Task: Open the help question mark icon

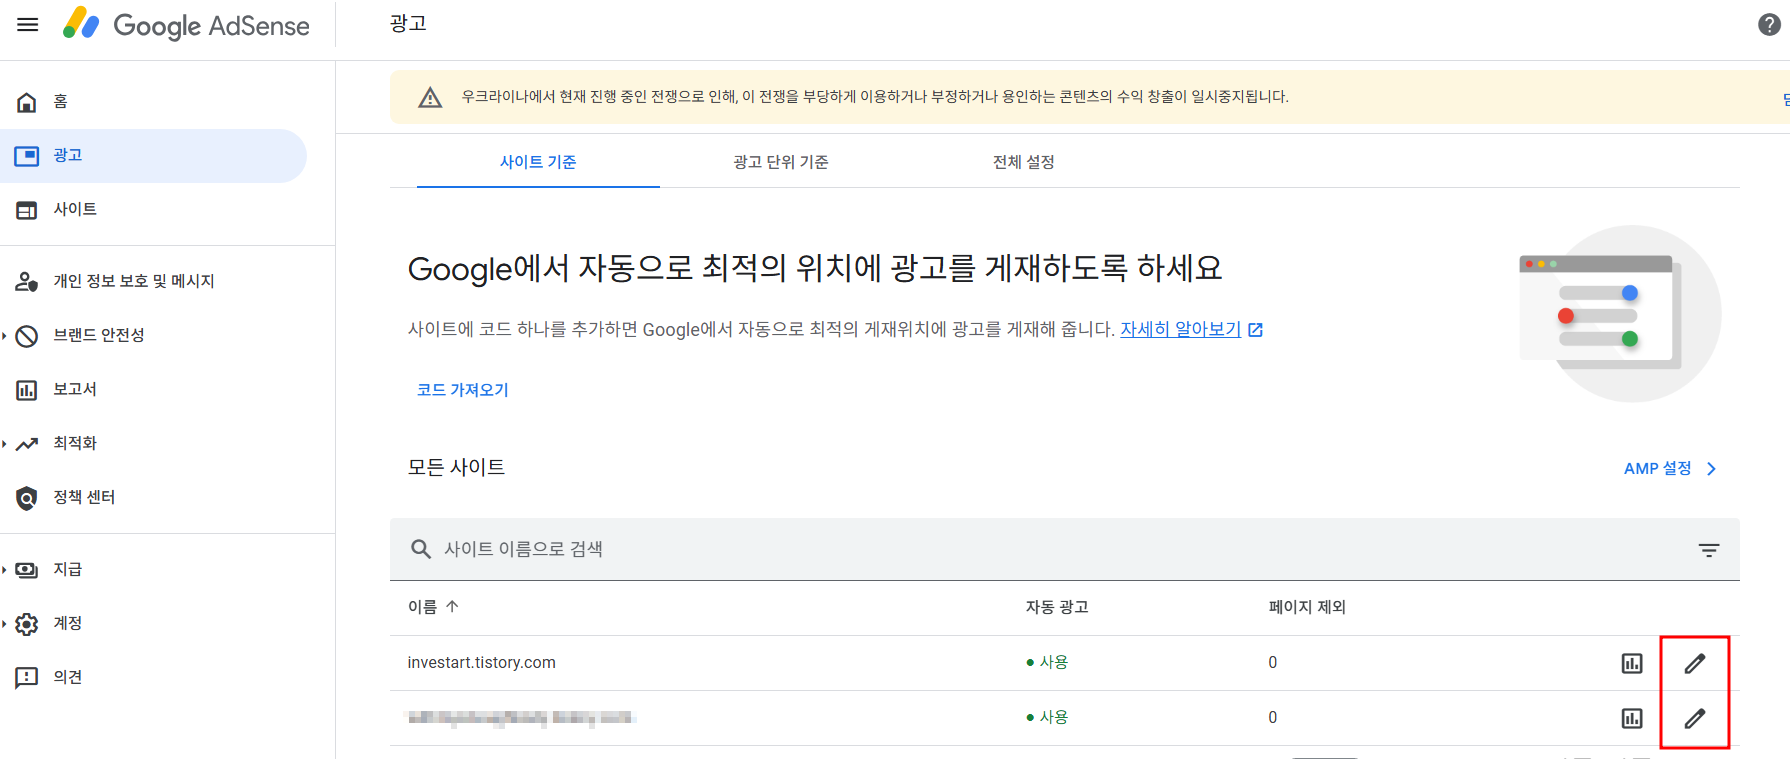Action: 1769,25
